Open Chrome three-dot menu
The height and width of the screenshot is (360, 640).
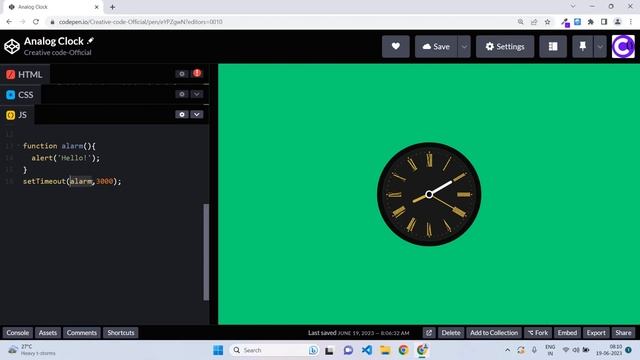[x=631, y=22]
